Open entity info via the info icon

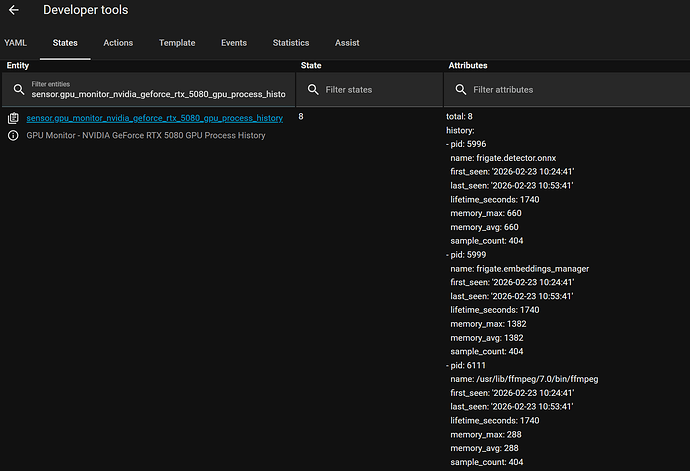[x=13, y=134]
